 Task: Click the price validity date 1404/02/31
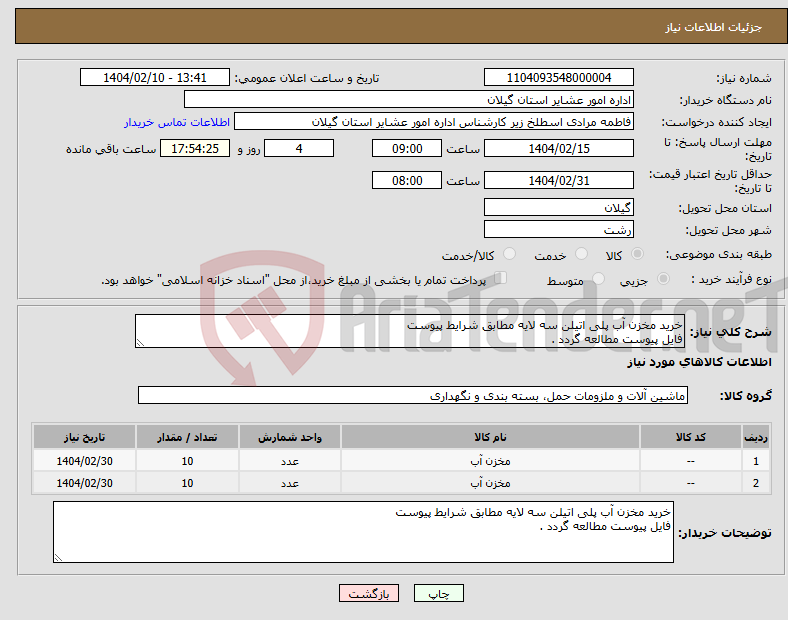click(x=558, y=180)
